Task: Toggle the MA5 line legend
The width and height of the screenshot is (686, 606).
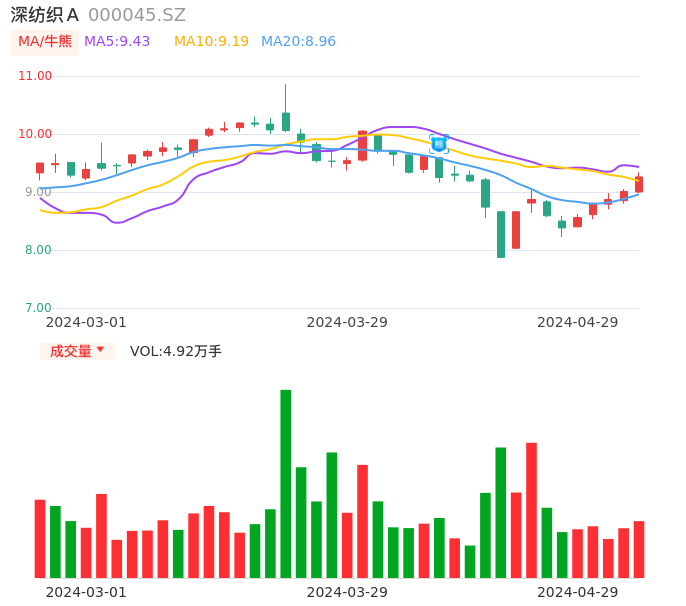Action: pos(117,42)
